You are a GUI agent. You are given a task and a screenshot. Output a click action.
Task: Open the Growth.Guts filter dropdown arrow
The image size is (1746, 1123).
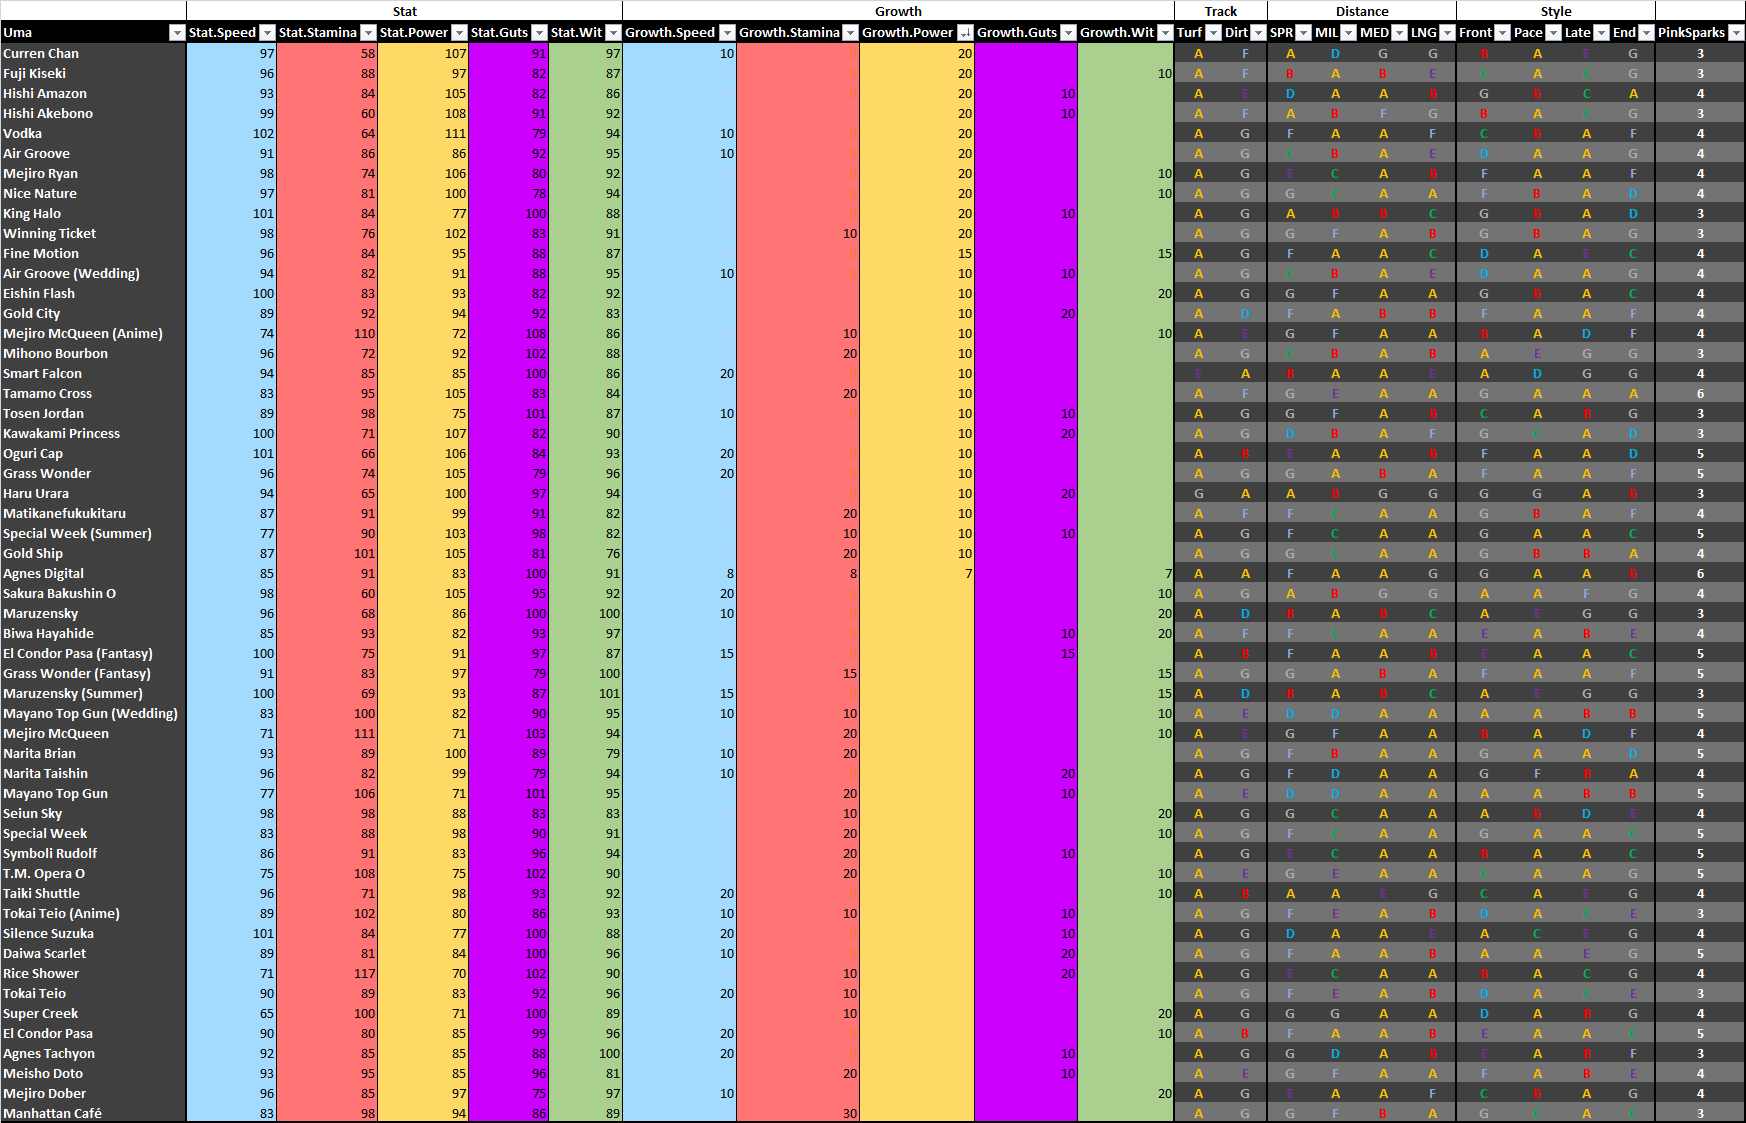pyautogui.click(x=1068, y=33)
